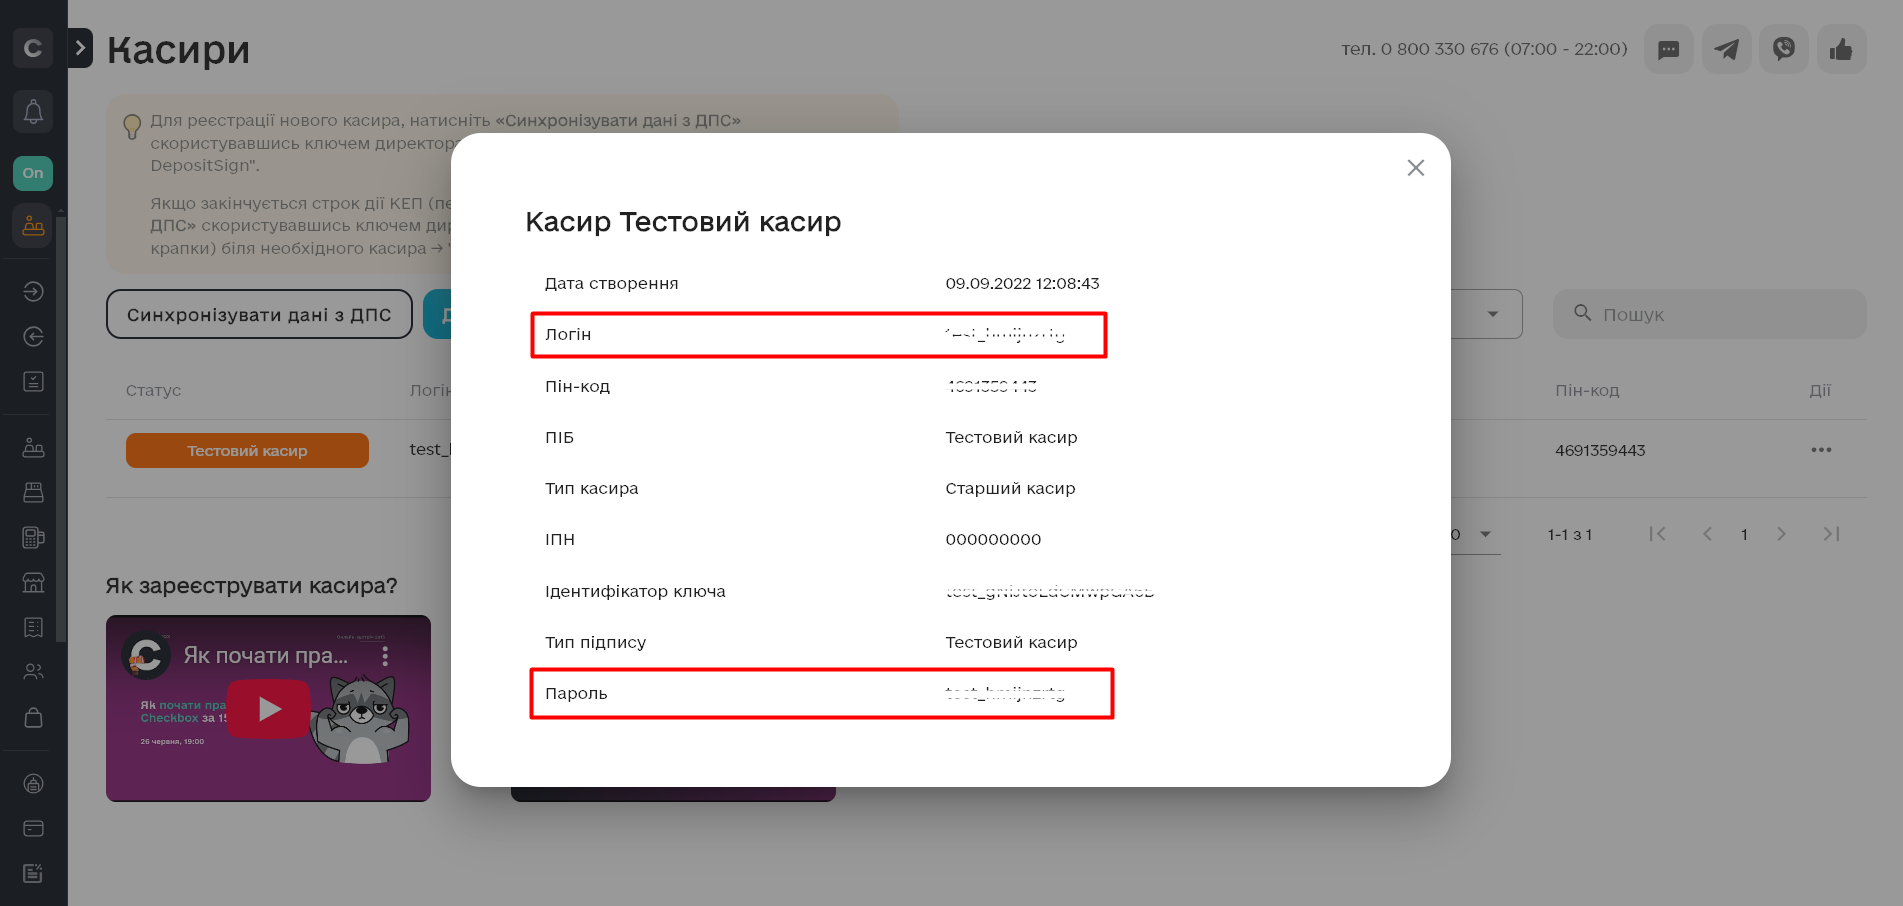This screenshot has width=1903, height=906.
Task: Play the Як почати працювати video
Action: pos(269,709)
